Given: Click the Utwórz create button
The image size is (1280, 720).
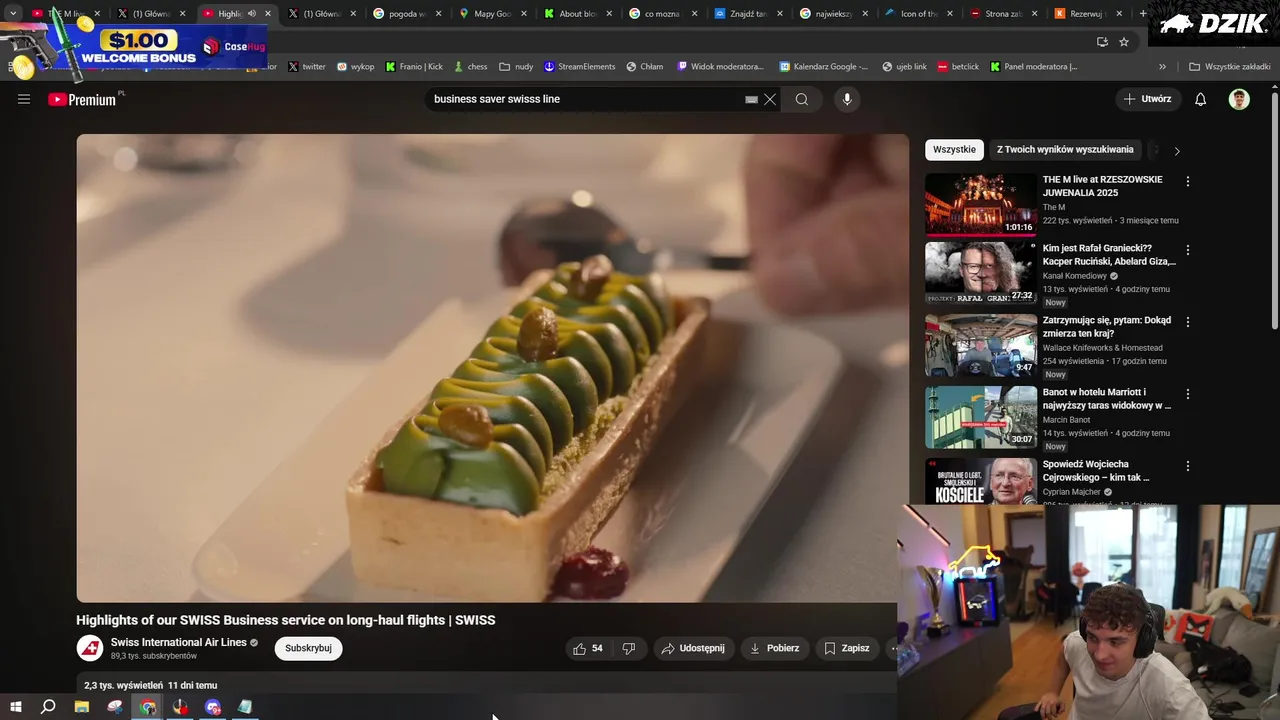Looking at the screenshot, I should coord(1147,99).
